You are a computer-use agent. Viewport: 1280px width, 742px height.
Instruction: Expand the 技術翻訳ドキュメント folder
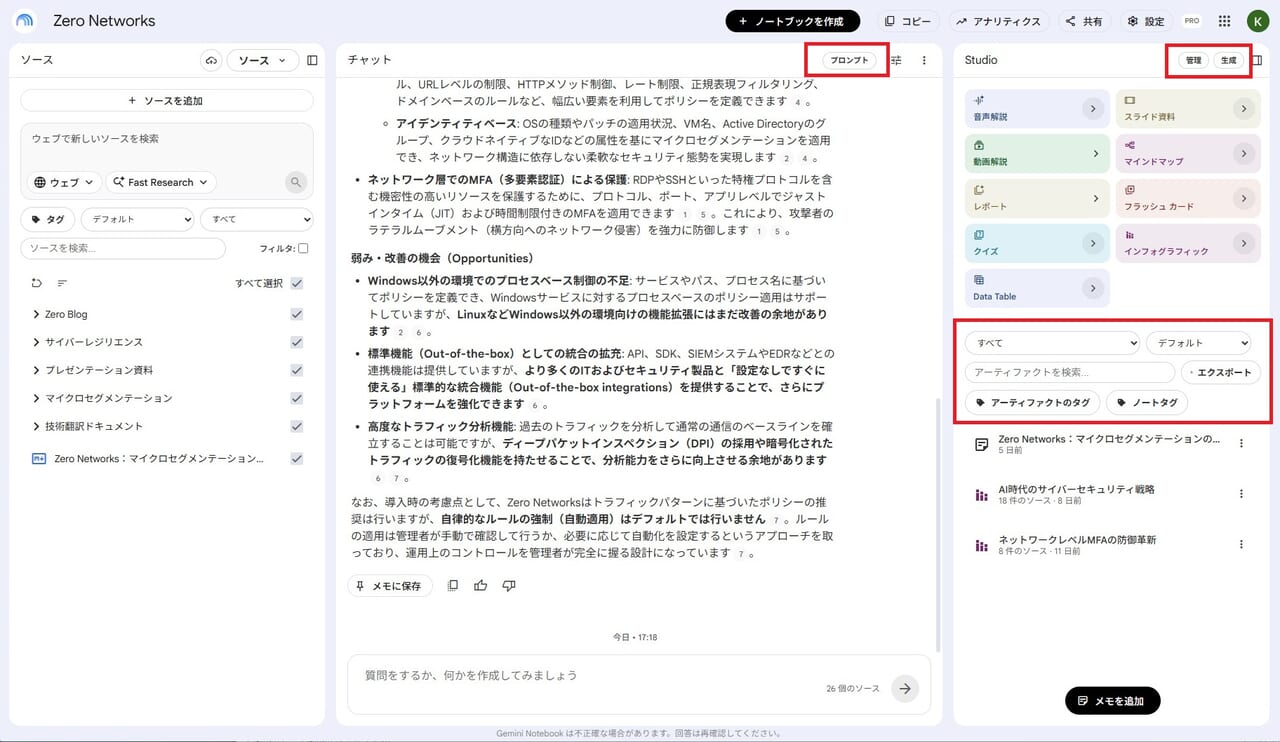pos(36,426)
